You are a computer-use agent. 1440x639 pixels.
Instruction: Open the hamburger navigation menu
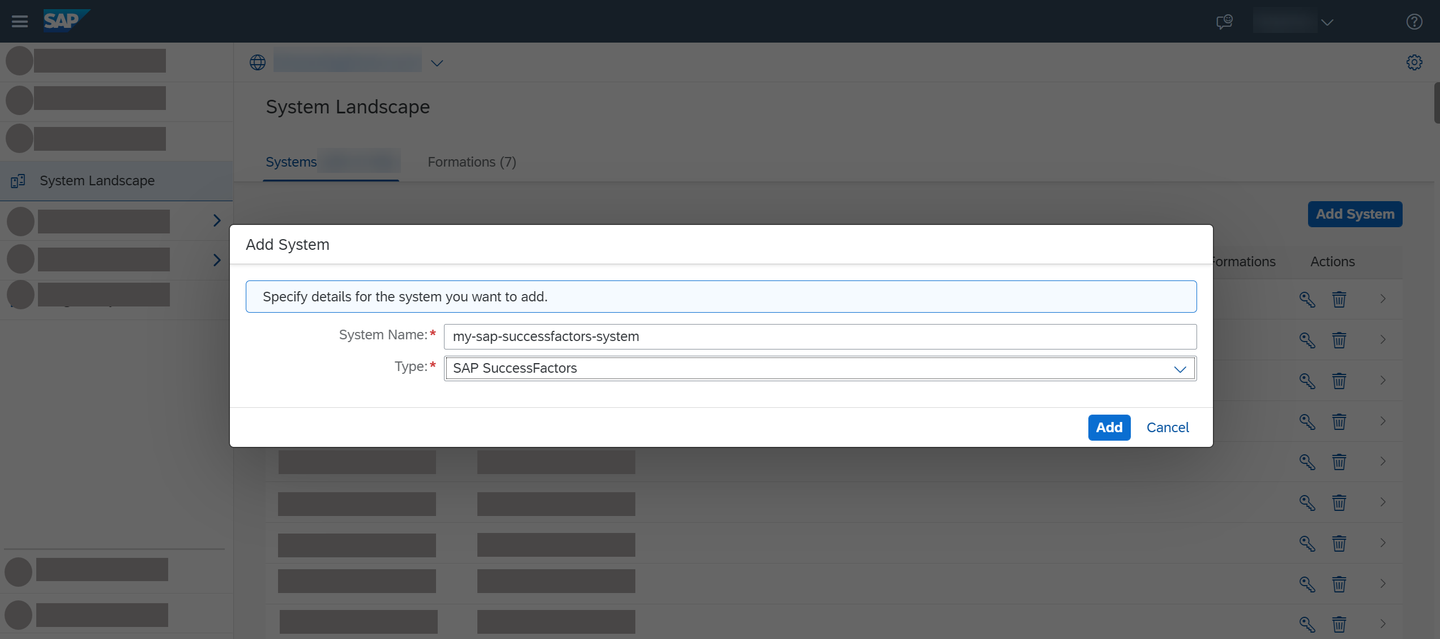point(20,21)
